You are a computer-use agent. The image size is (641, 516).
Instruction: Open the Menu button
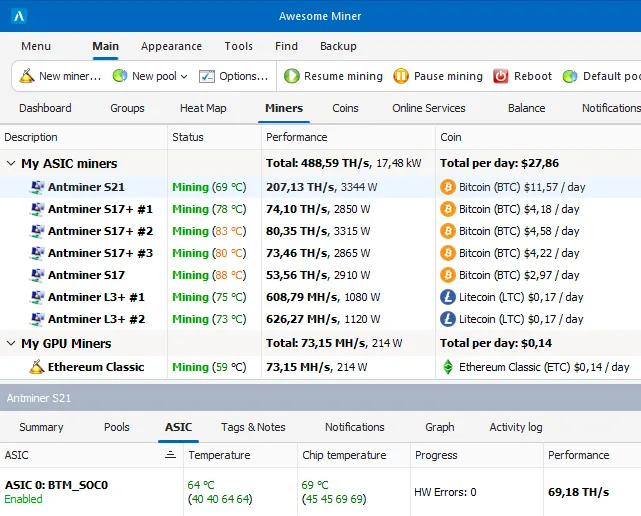[x=36, y=46]
